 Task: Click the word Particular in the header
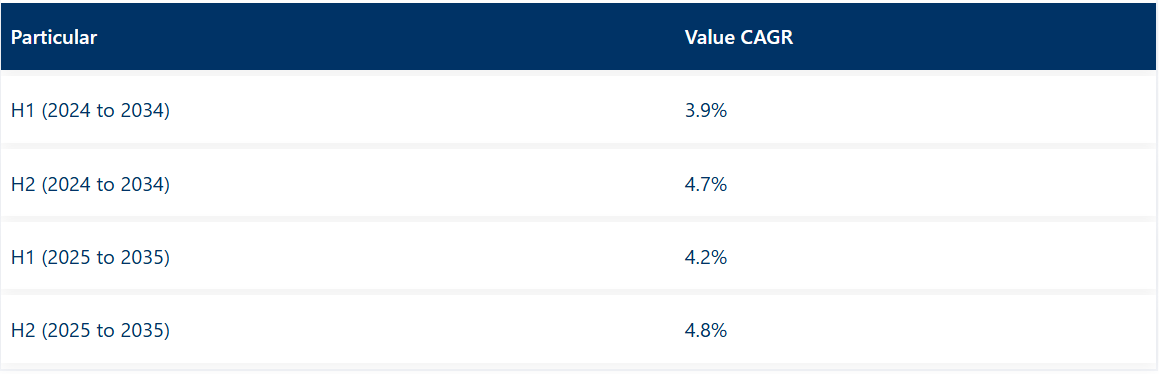[x=54, y=38]
